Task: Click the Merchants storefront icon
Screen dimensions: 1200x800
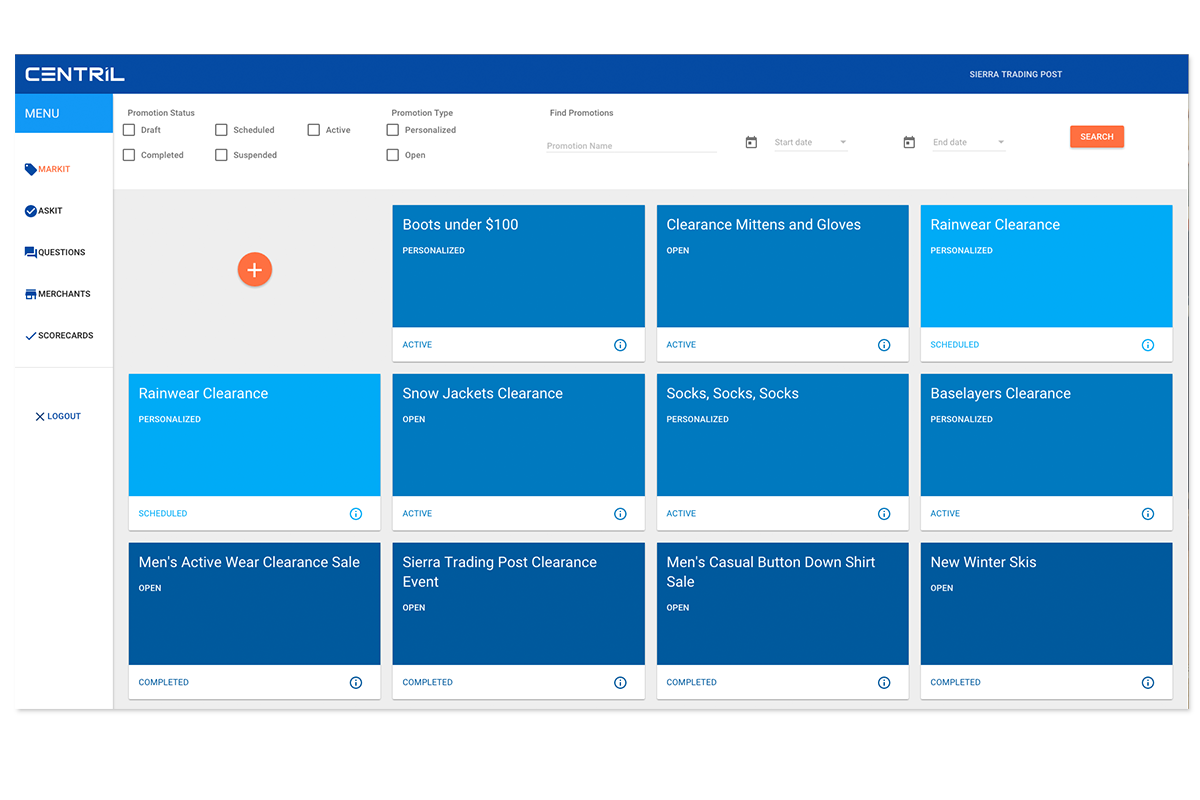Action: [30, 294]
